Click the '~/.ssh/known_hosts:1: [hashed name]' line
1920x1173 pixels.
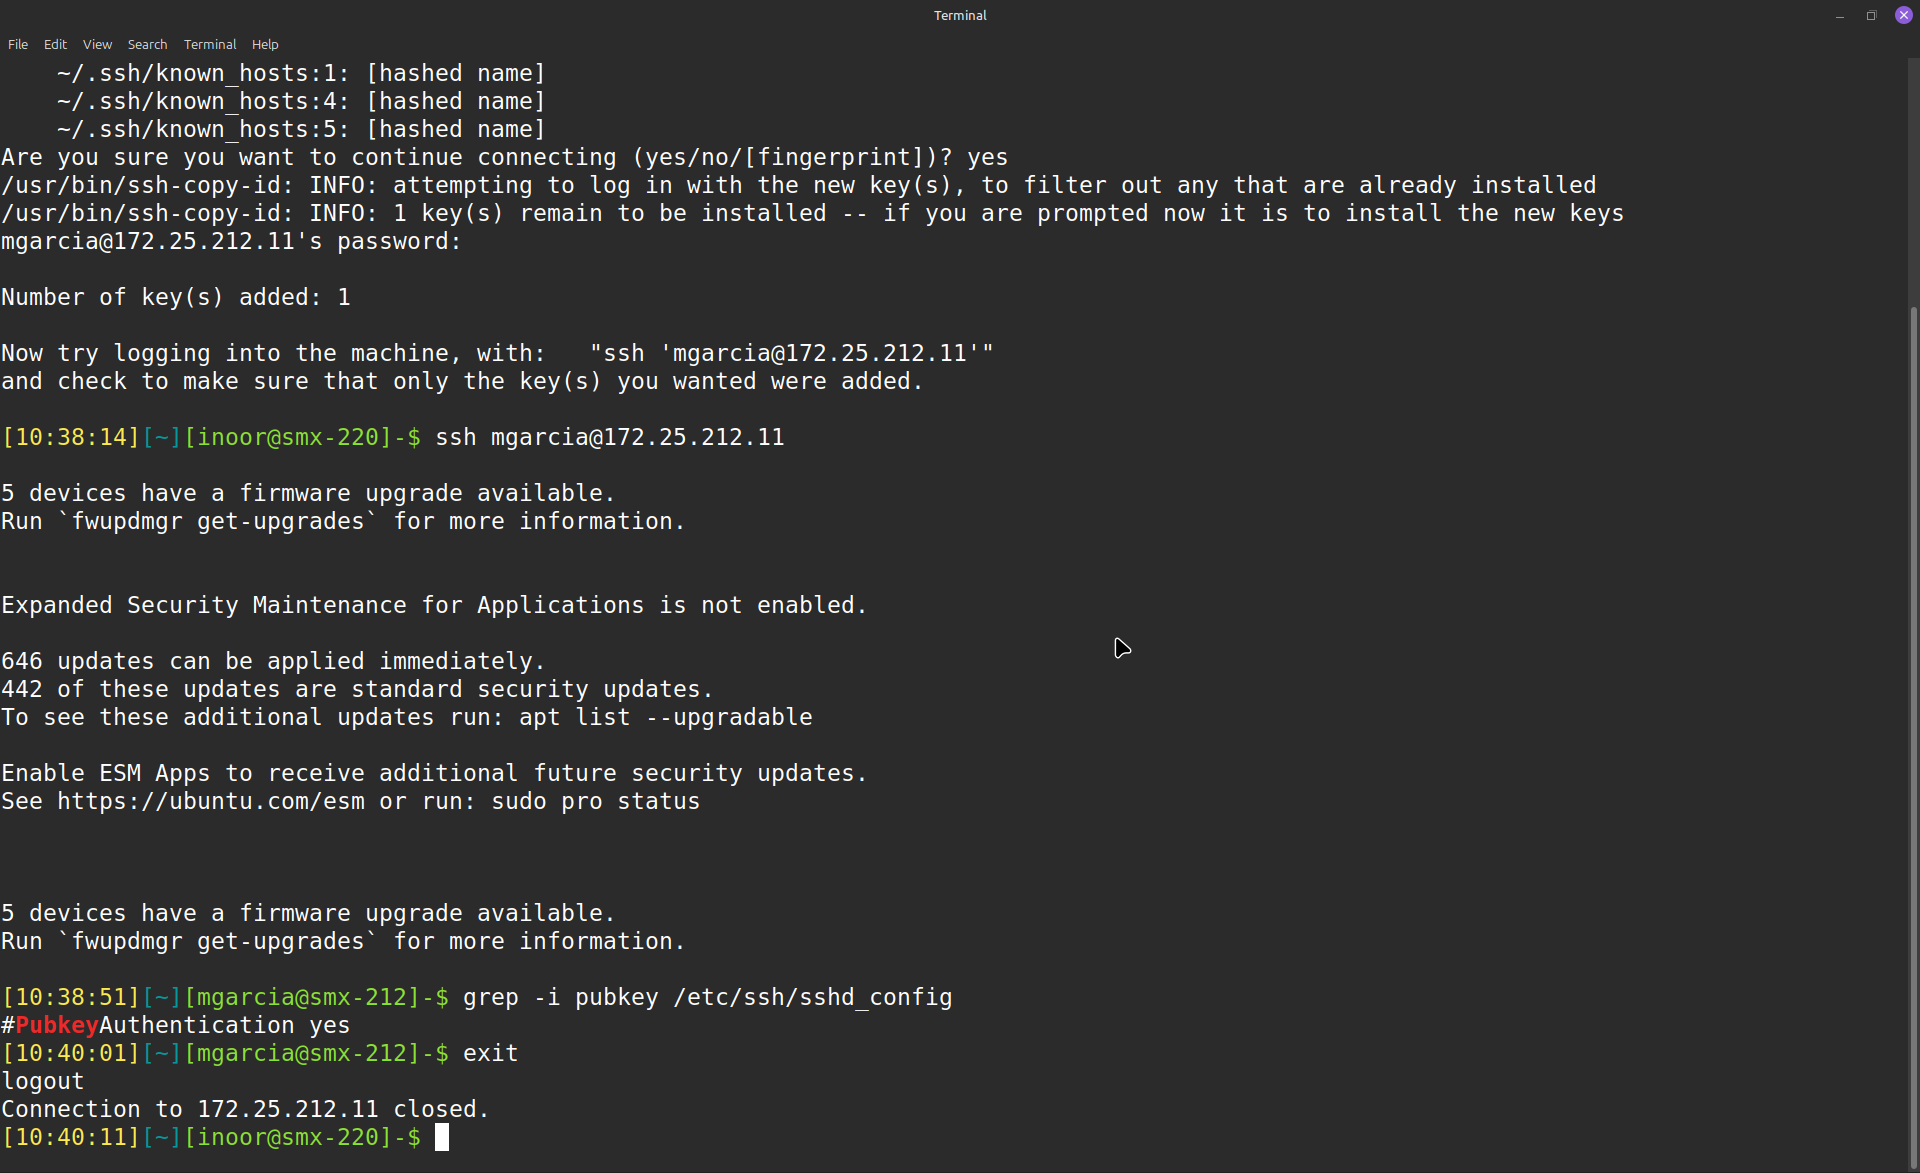coord(301,73)
